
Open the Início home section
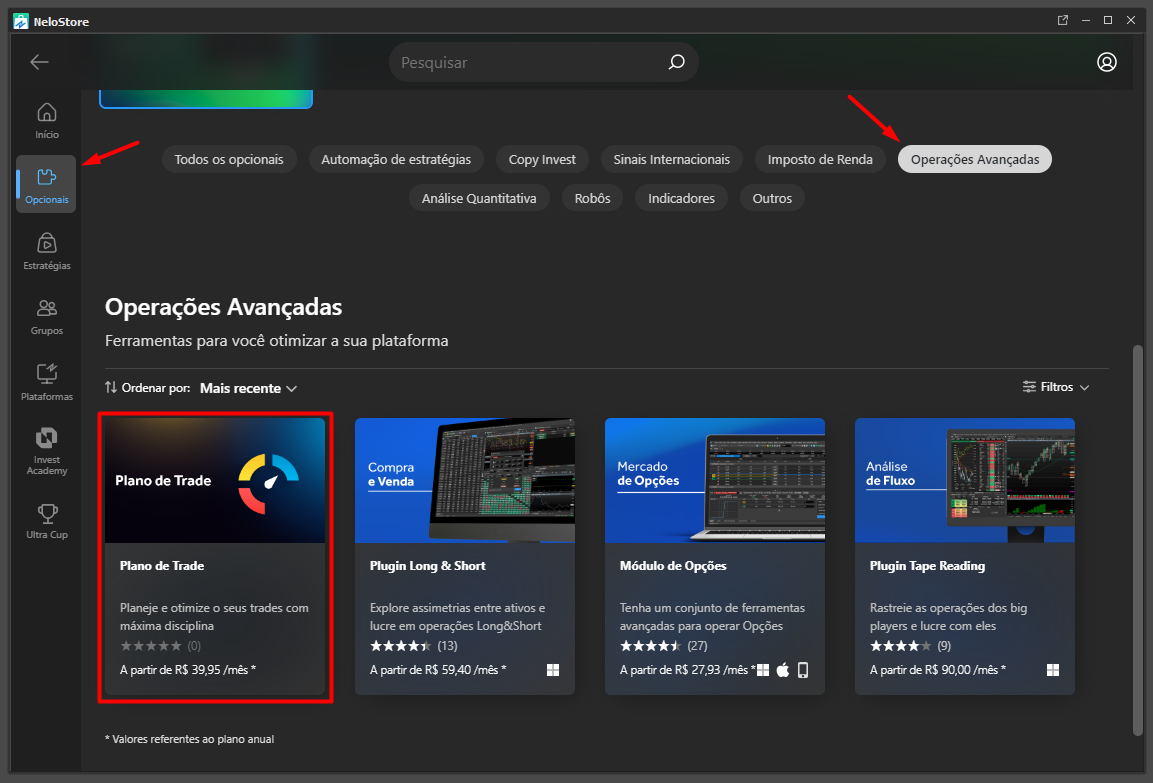point(46,121)
